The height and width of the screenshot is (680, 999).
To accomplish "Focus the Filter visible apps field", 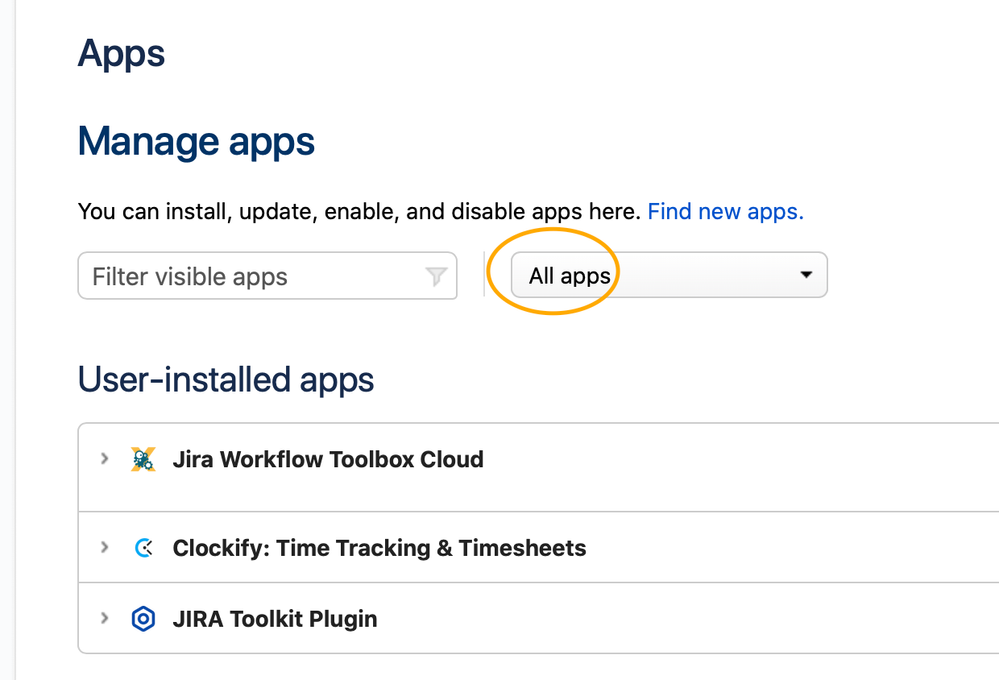I will pyautogui.click(x=267, y=276).
